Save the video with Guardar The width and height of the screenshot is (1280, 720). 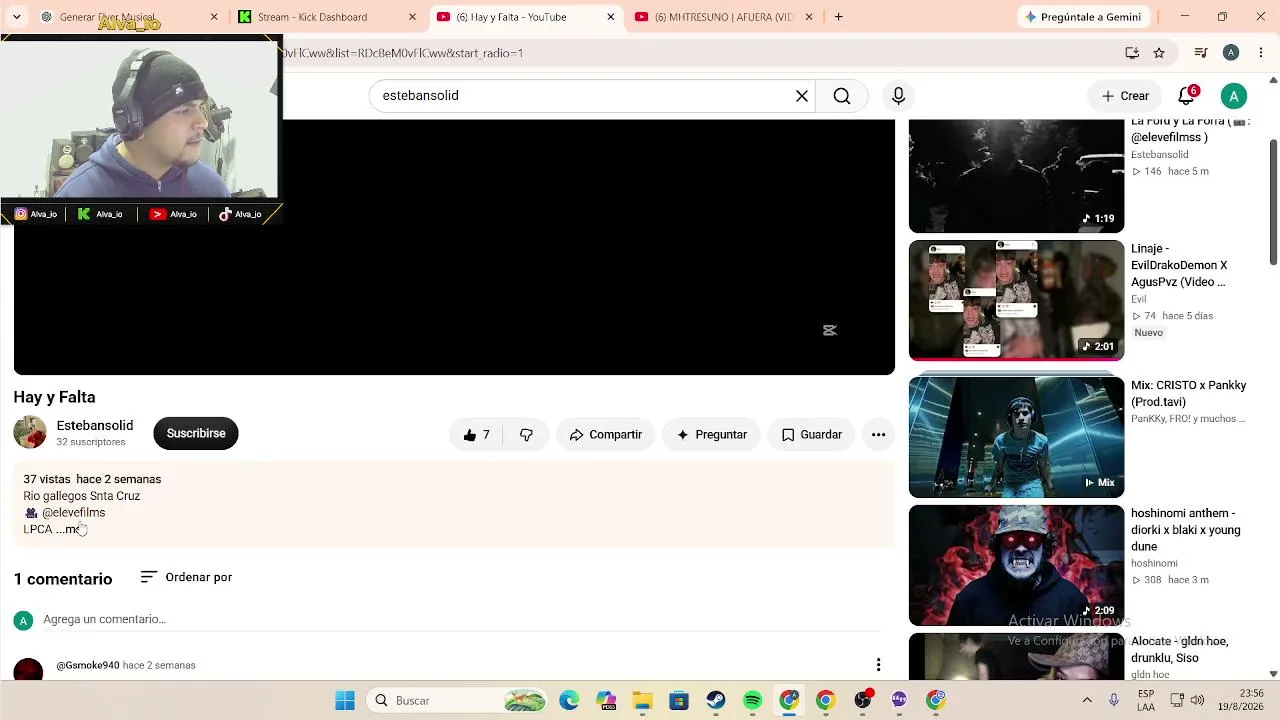click(811, 435)
